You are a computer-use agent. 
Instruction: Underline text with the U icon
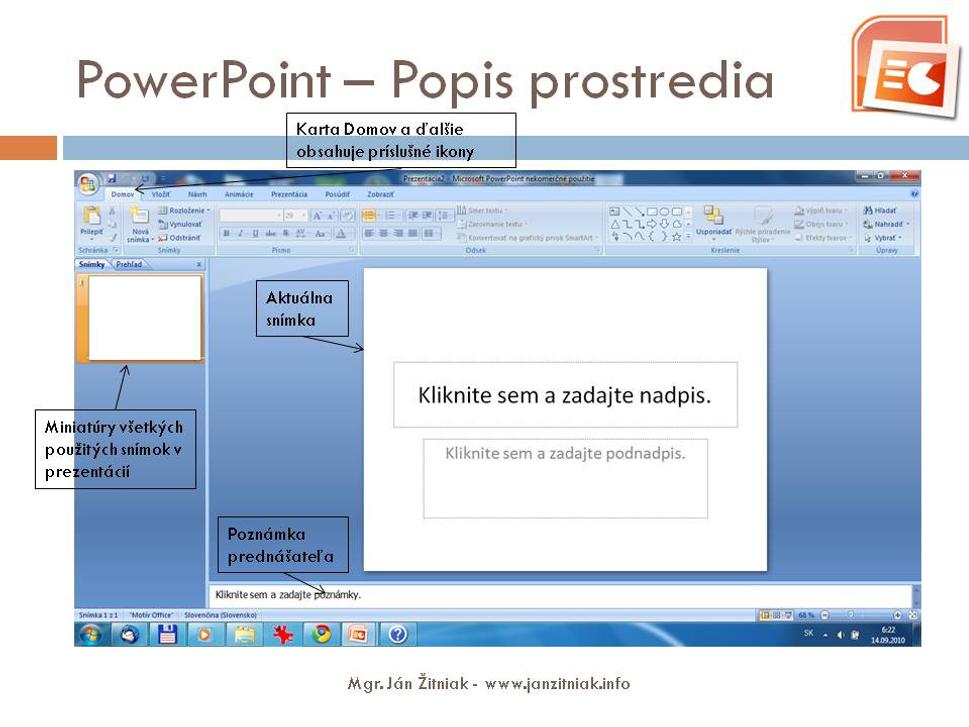click(255, 234)
